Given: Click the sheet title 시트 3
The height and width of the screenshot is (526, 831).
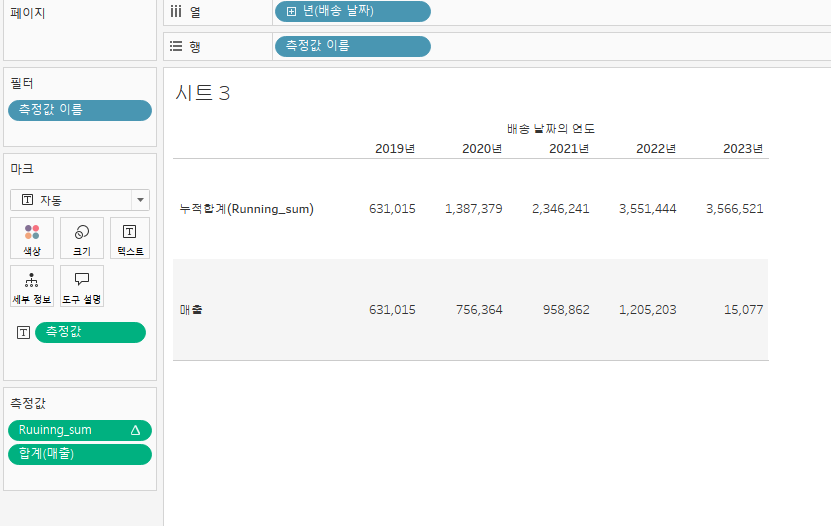Looking at the screenshot, I should tap(202, 93).
